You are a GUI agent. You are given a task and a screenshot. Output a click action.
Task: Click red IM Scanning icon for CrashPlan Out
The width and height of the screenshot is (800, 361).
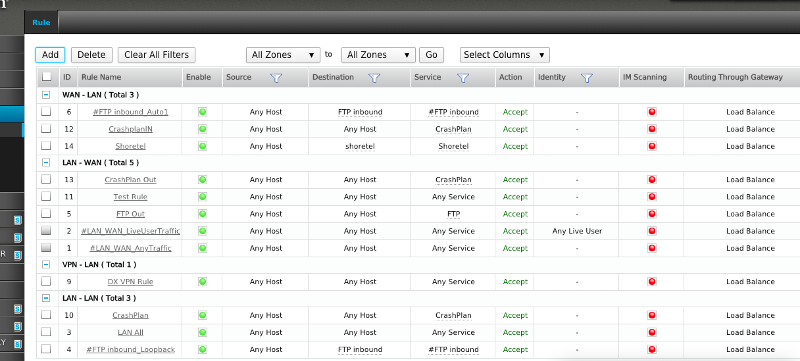[x=652, y=179]
